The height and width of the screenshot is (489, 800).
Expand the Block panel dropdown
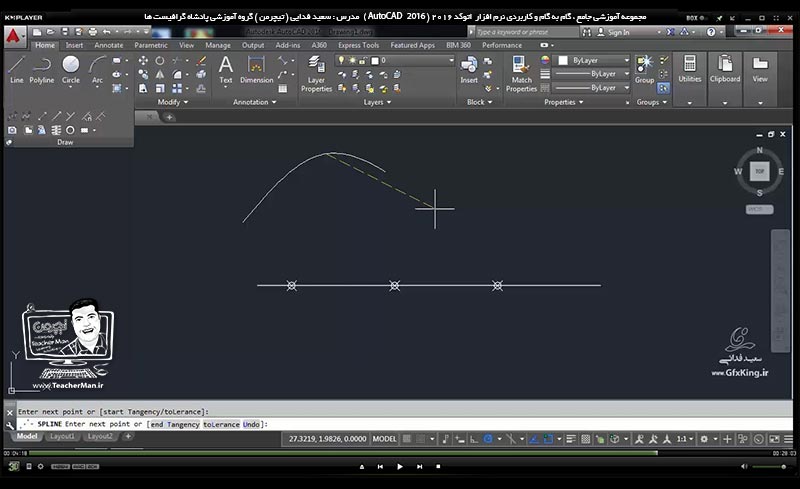(480, 102)
